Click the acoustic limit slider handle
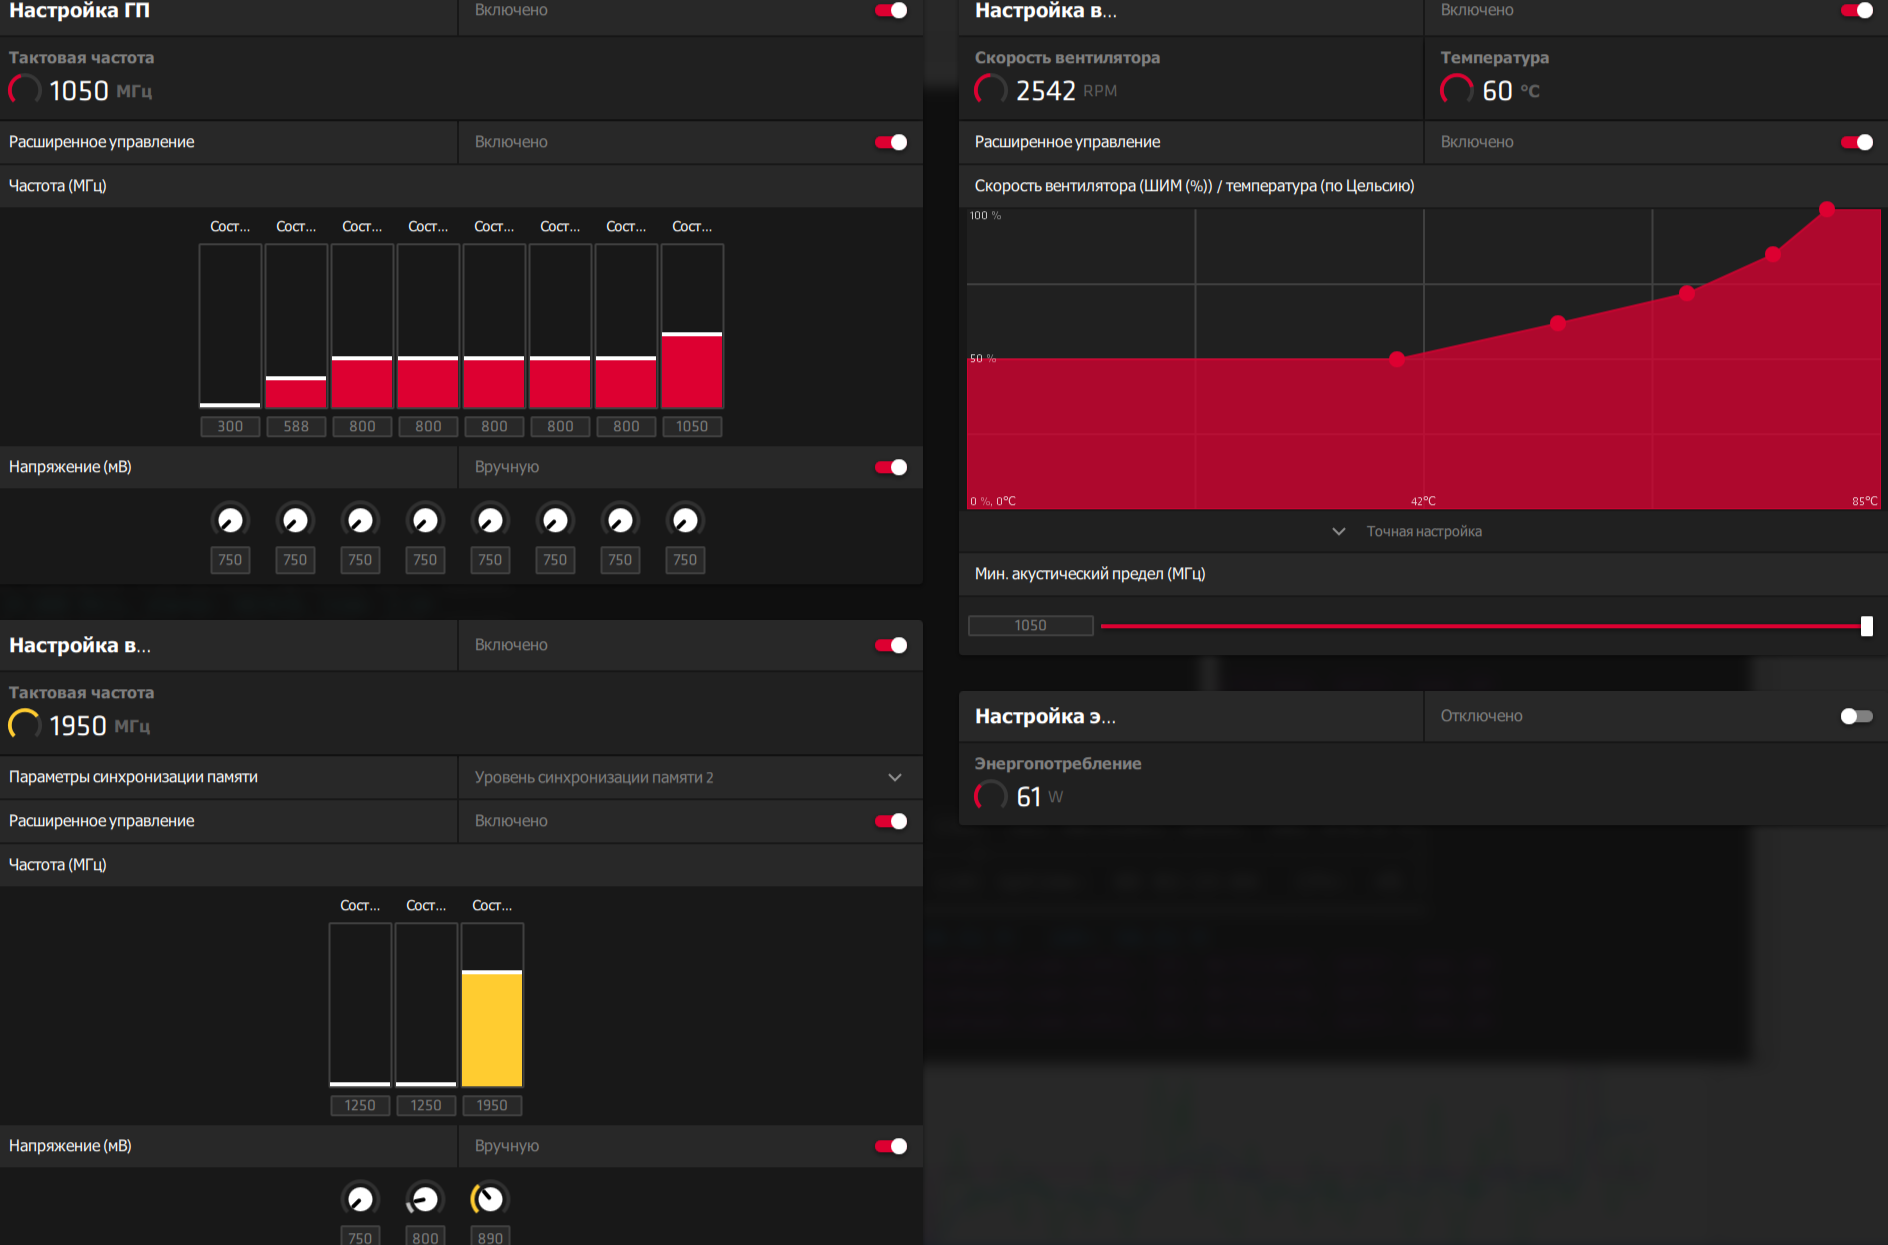Screen dimensions: 1888x1245 pos(1866,626)
